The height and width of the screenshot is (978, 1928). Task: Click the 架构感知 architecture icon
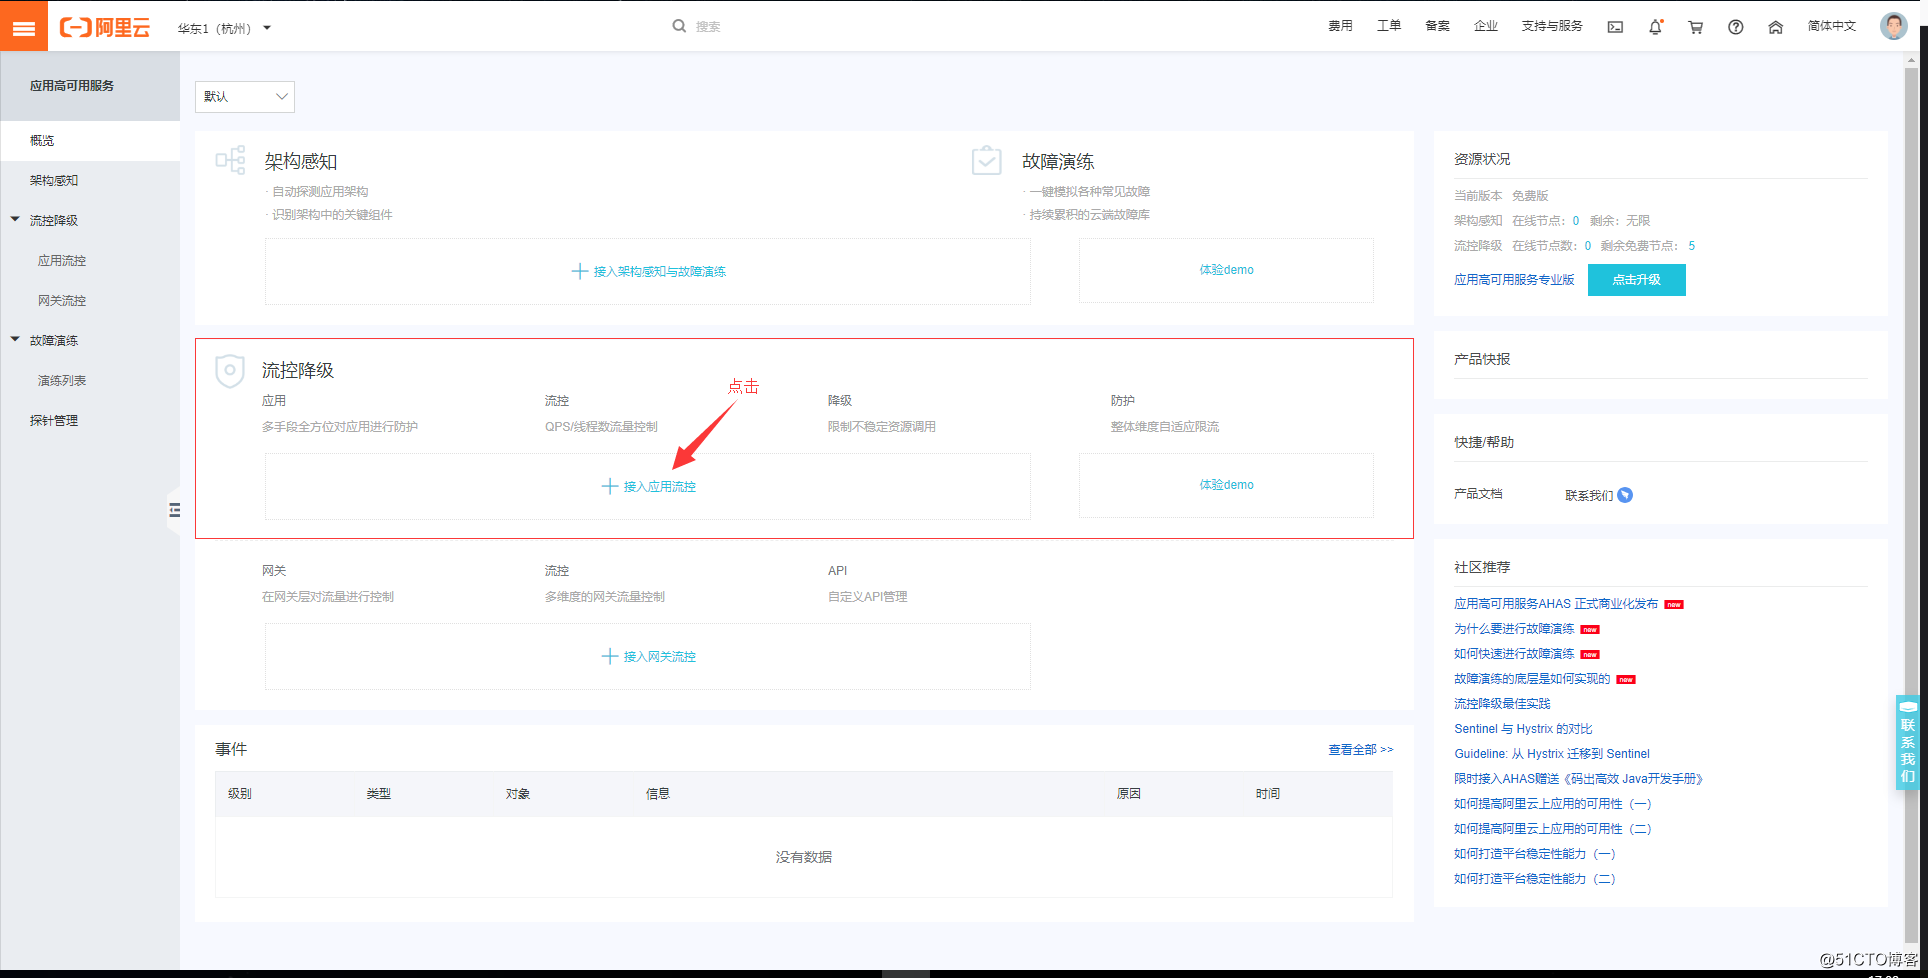click(231, 160)
